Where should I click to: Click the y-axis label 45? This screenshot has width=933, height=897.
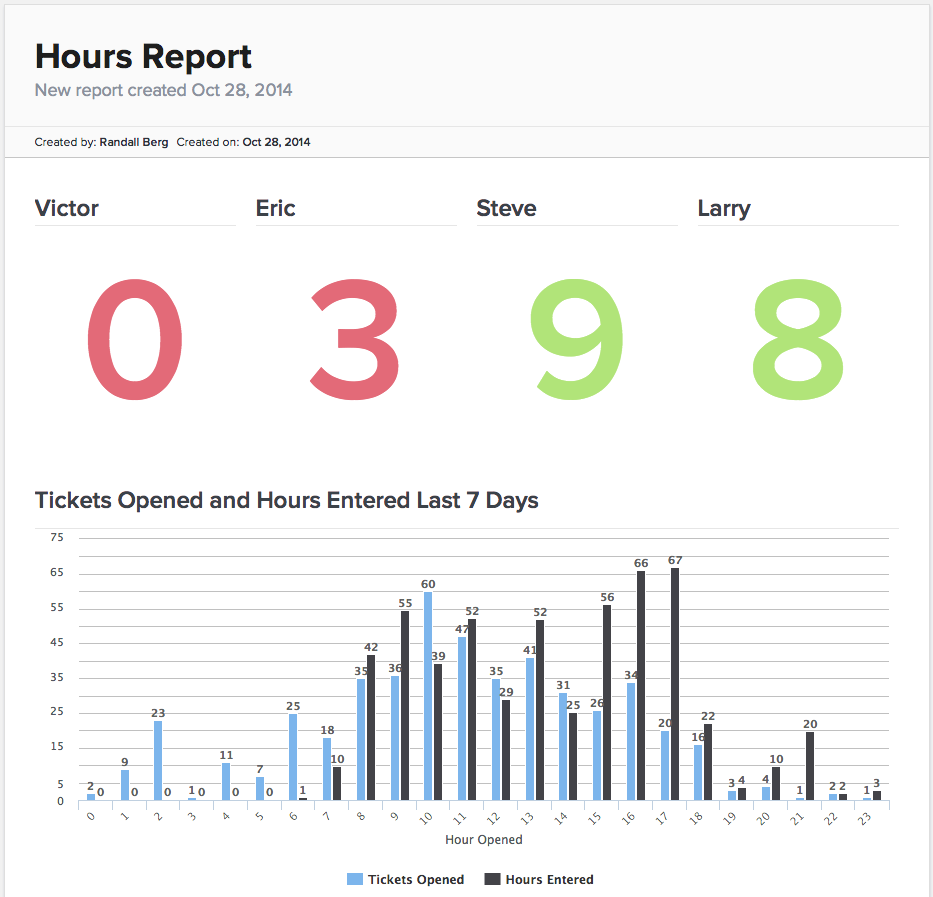[57, 643]
